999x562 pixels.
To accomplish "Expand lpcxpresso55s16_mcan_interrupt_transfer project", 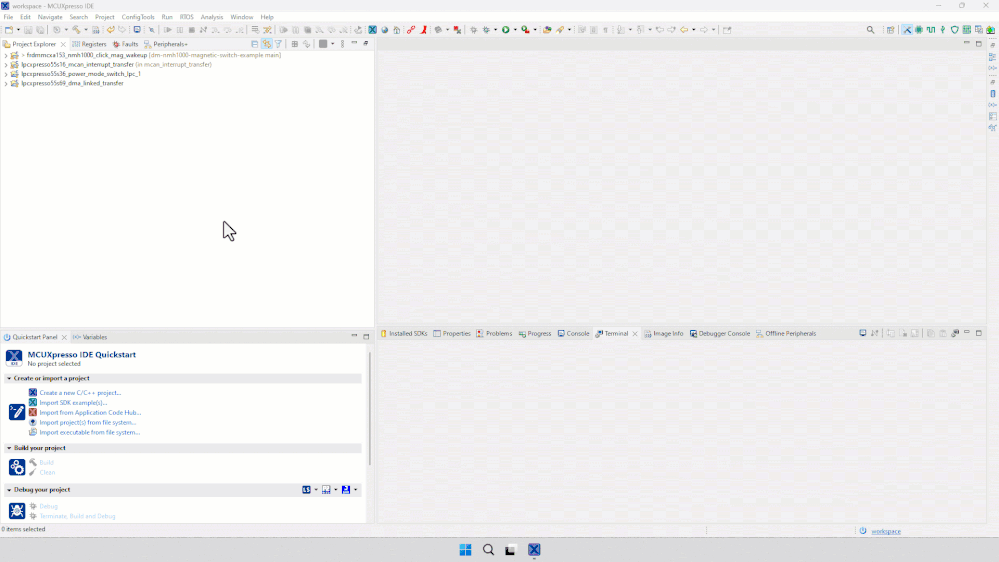I will 6,64.
